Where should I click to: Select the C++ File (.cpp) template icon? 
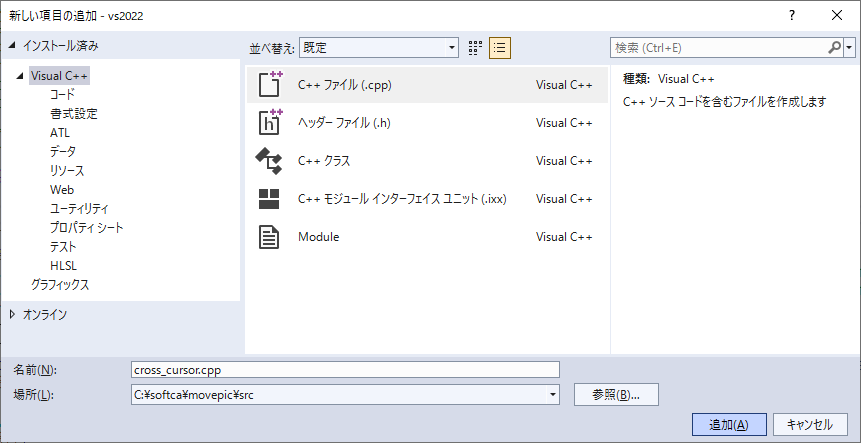point(269,85)
